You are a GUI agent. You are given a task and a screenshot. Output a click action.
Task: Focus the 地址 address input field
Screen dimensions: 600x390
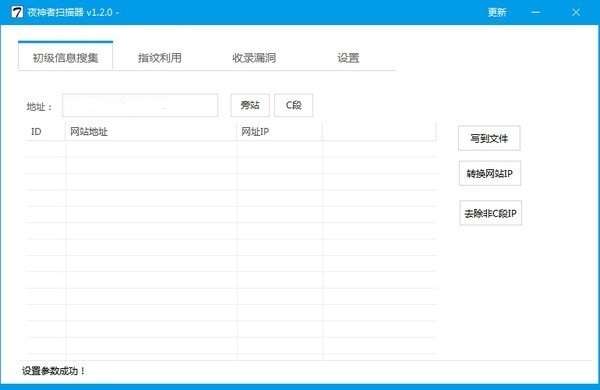140,105
